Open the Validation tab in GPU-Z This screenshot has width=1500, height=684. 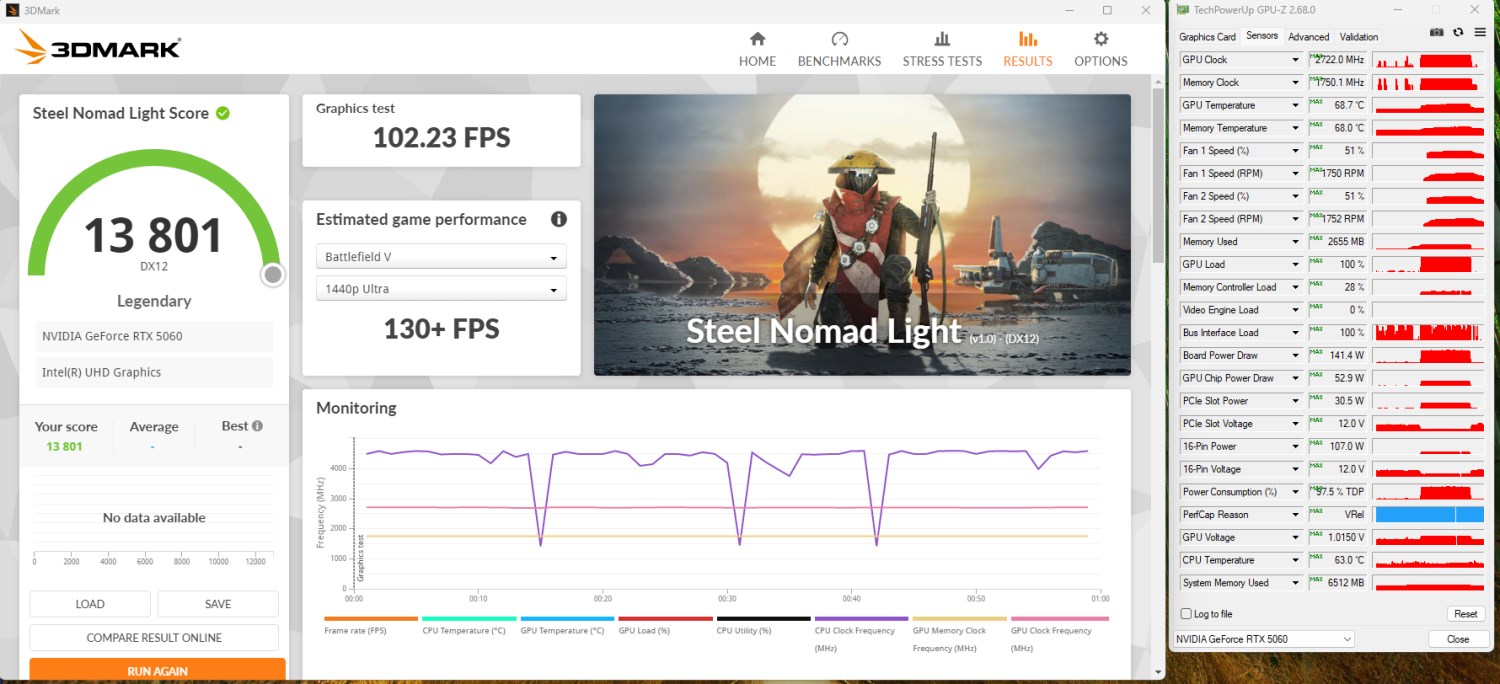1358,37
